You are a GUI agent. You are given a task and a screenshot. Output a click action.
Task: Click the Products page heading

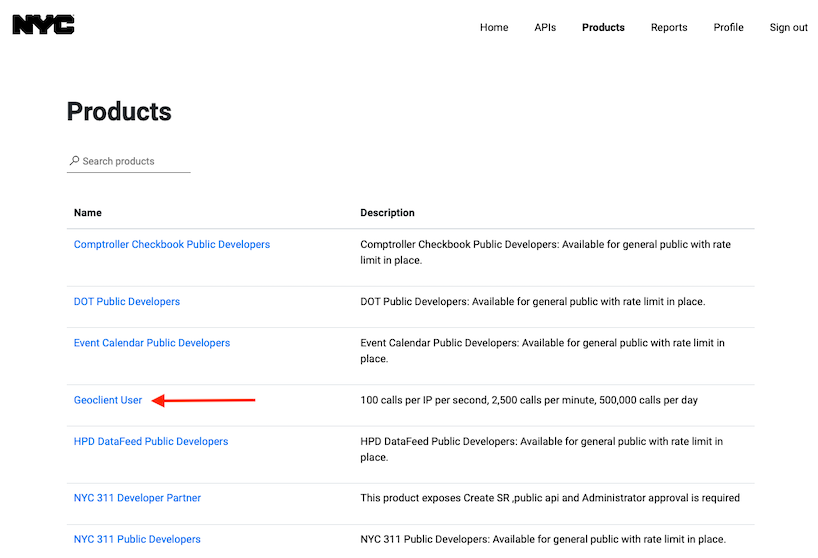click(x=119, y=111)
